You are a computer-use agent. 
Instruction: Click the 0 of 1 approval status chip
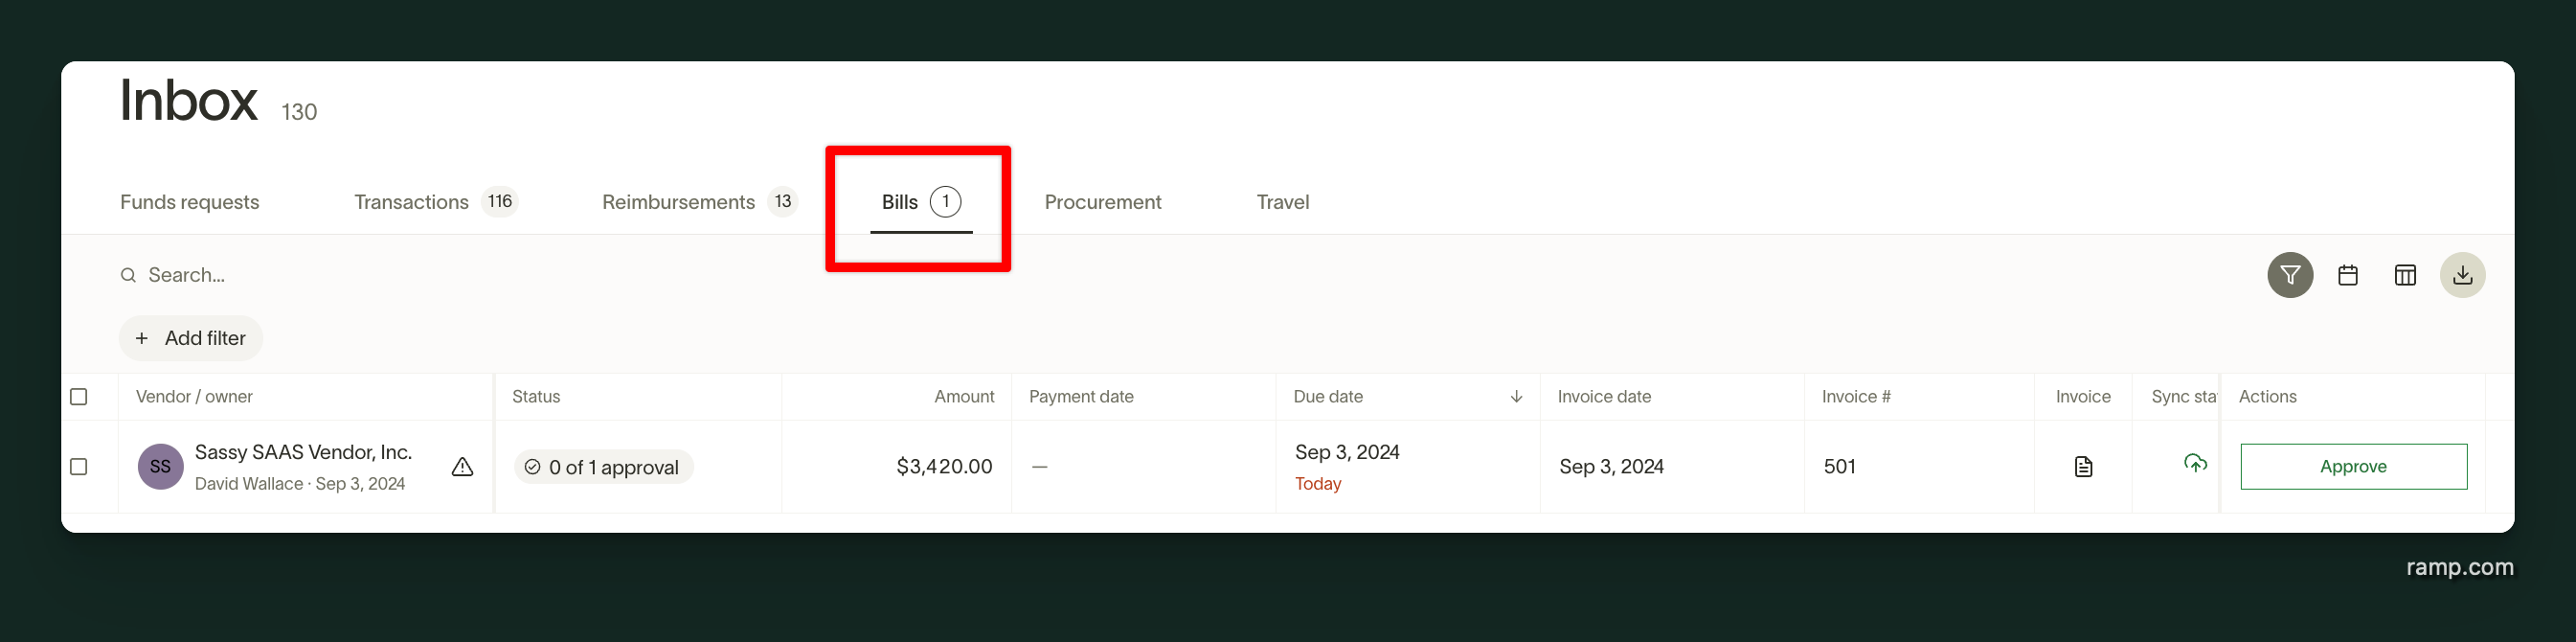coord(603,466)
